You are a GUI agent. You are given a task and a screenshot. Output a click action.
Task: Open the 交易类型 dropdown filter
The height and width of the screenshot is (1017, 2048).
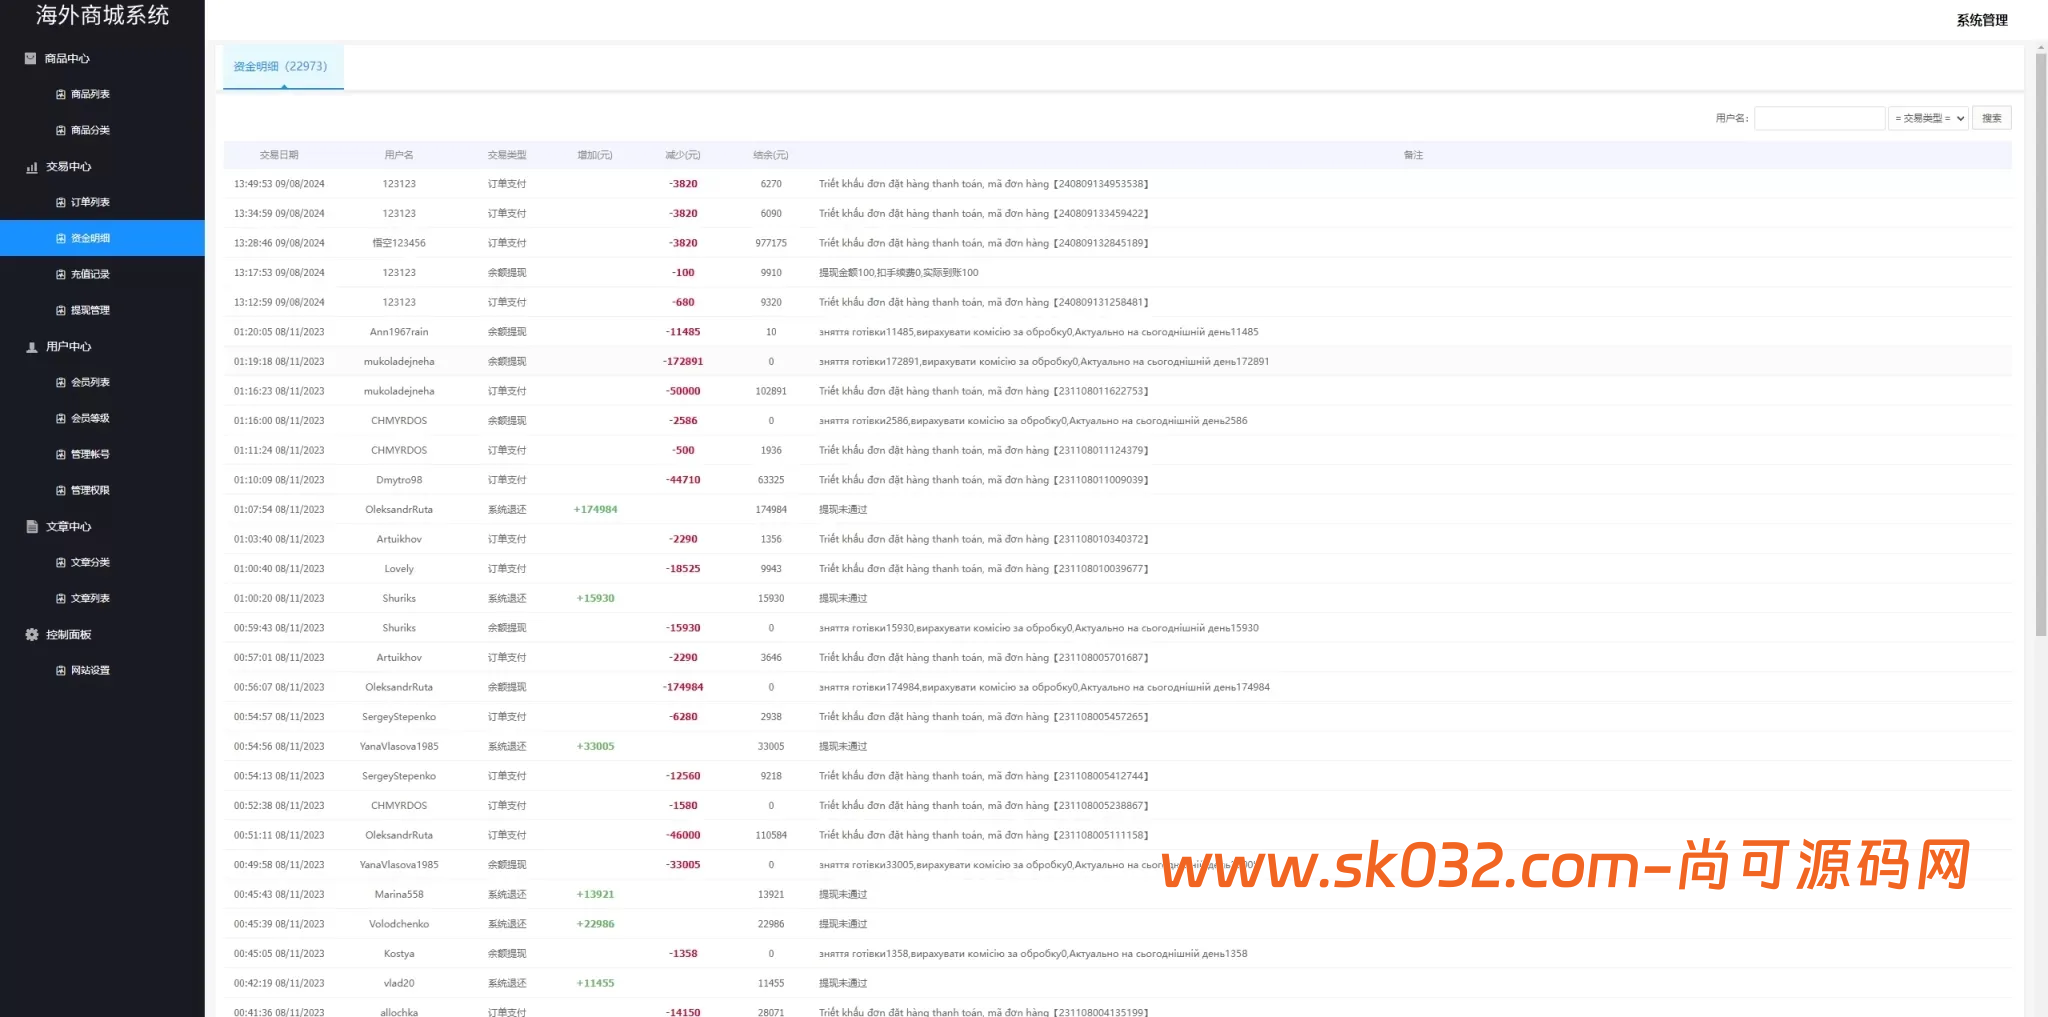(1928, 118)
